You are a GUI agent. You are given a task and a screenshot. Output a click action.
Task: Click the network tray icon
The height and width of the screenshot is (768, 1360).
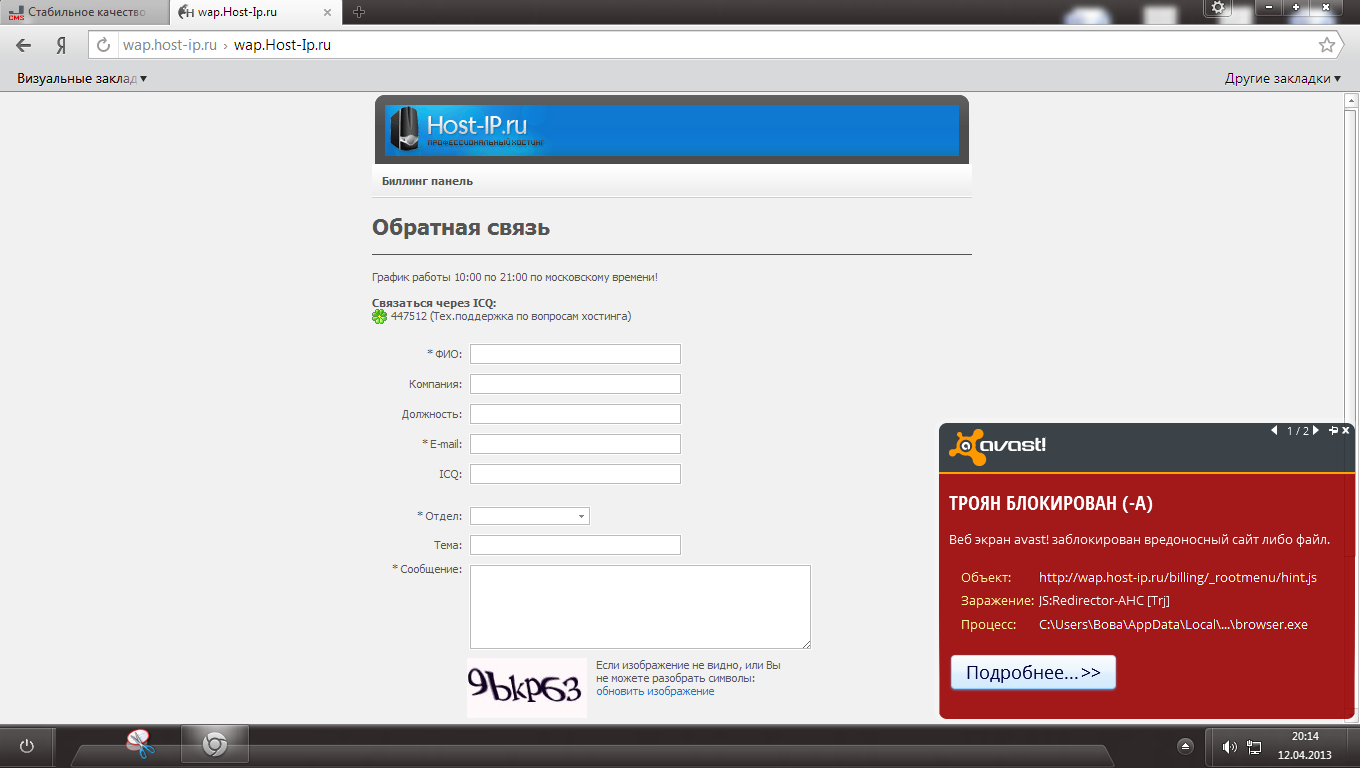coord(1254,746)
